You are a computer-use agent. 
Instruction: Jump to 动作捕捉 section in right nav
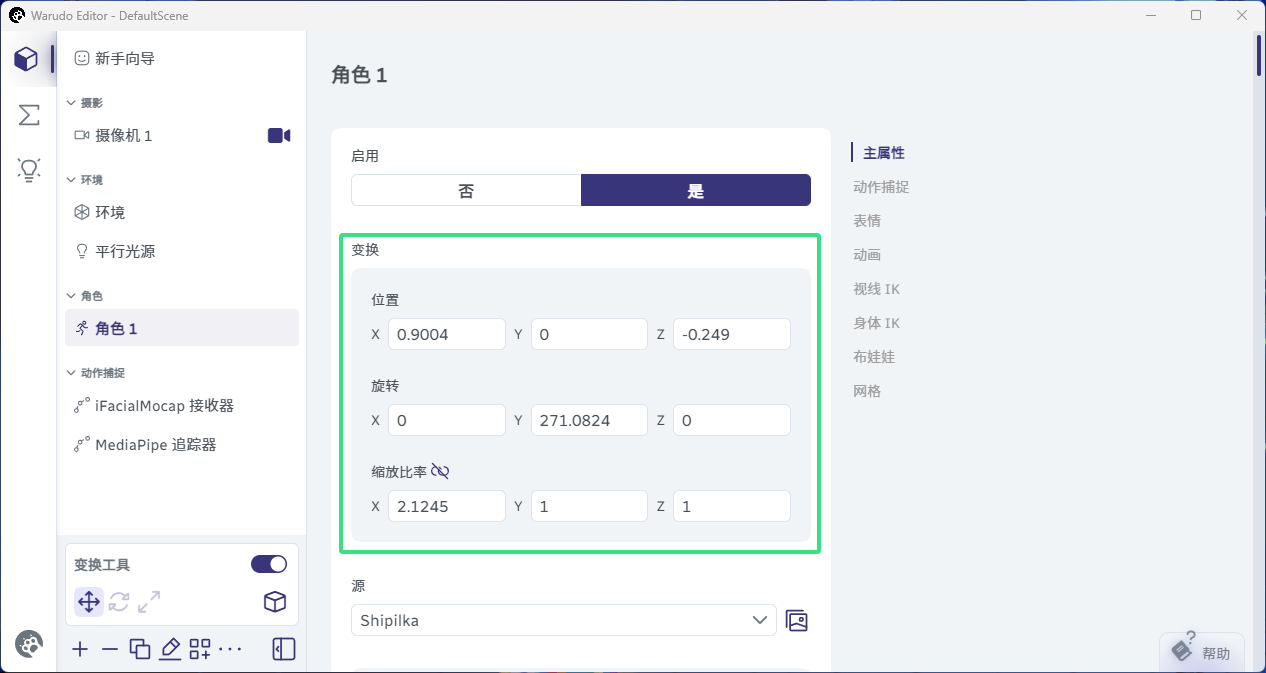click(881, 187)
